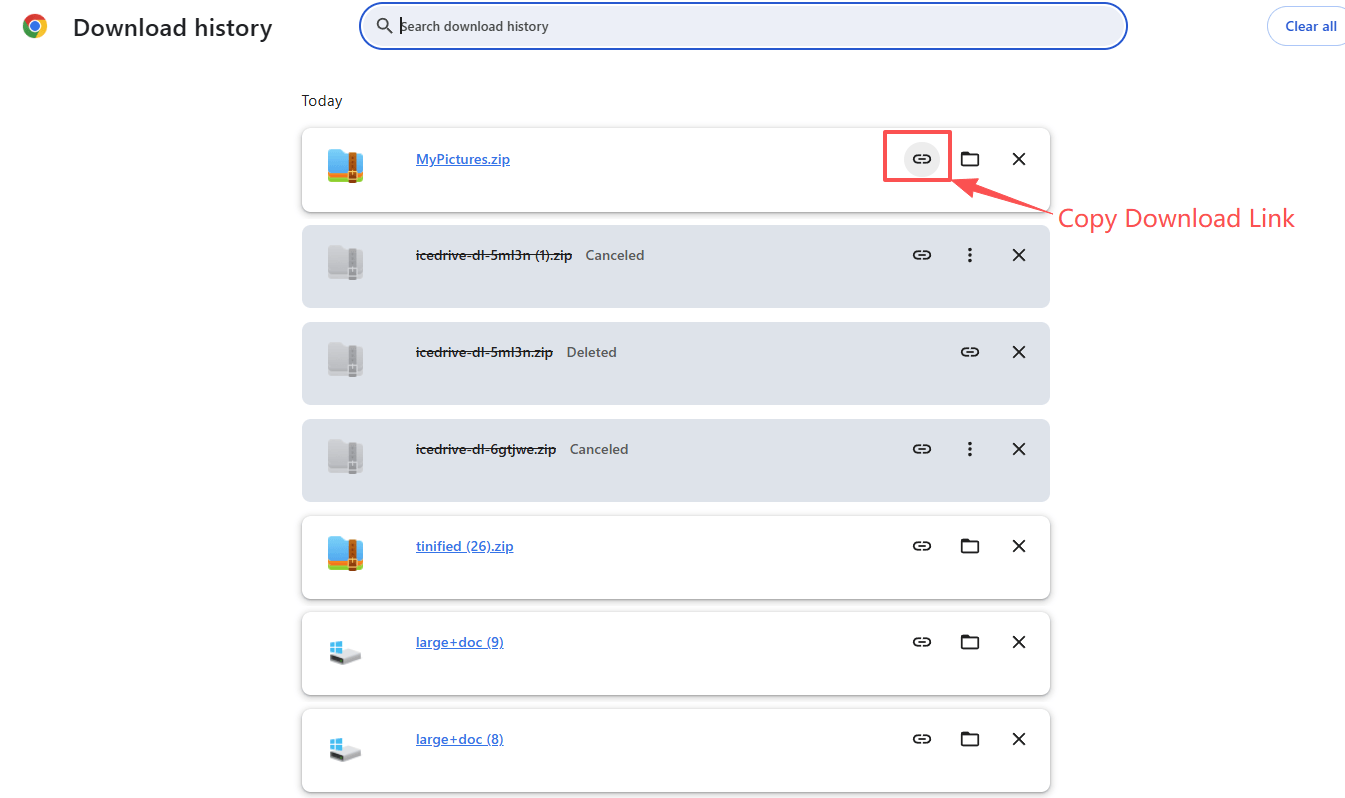Click Clear all downloads
The height and width of the screenshot is (798, 1345).
[x=1313, y=26]
